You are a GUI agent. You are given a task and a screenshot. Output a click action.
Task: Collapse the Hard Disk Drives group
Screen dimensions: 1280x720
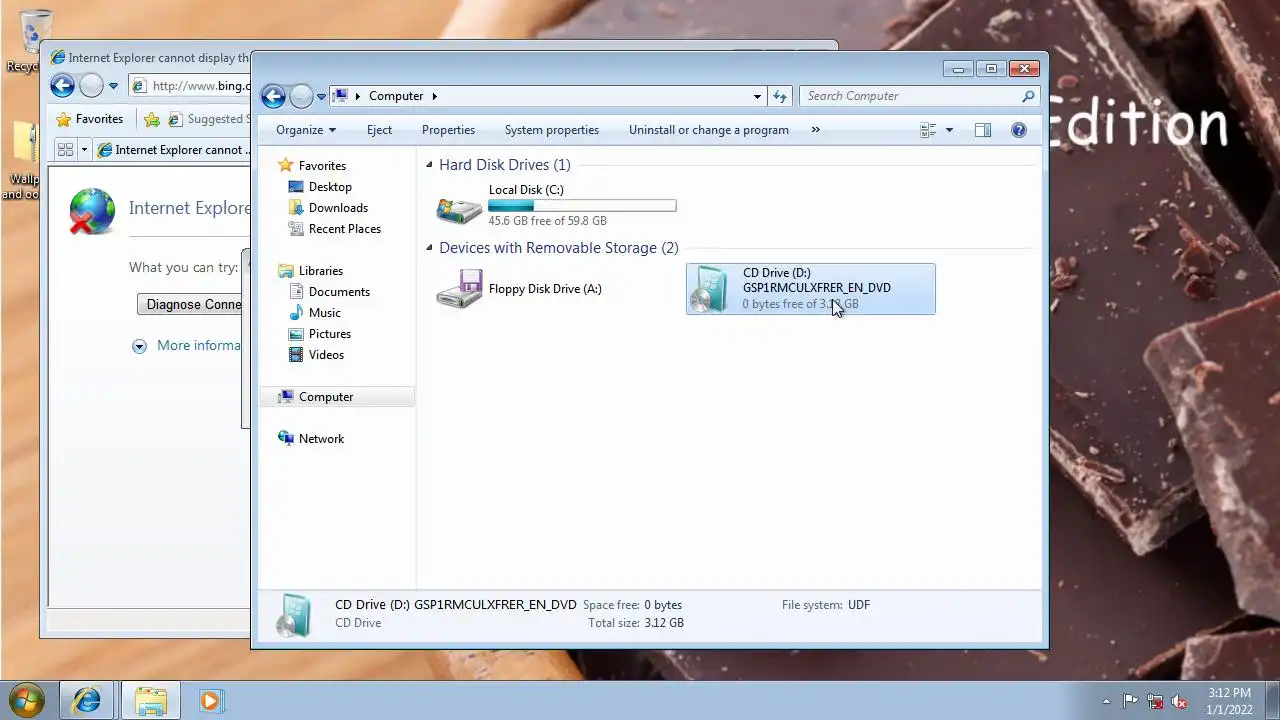430,165
